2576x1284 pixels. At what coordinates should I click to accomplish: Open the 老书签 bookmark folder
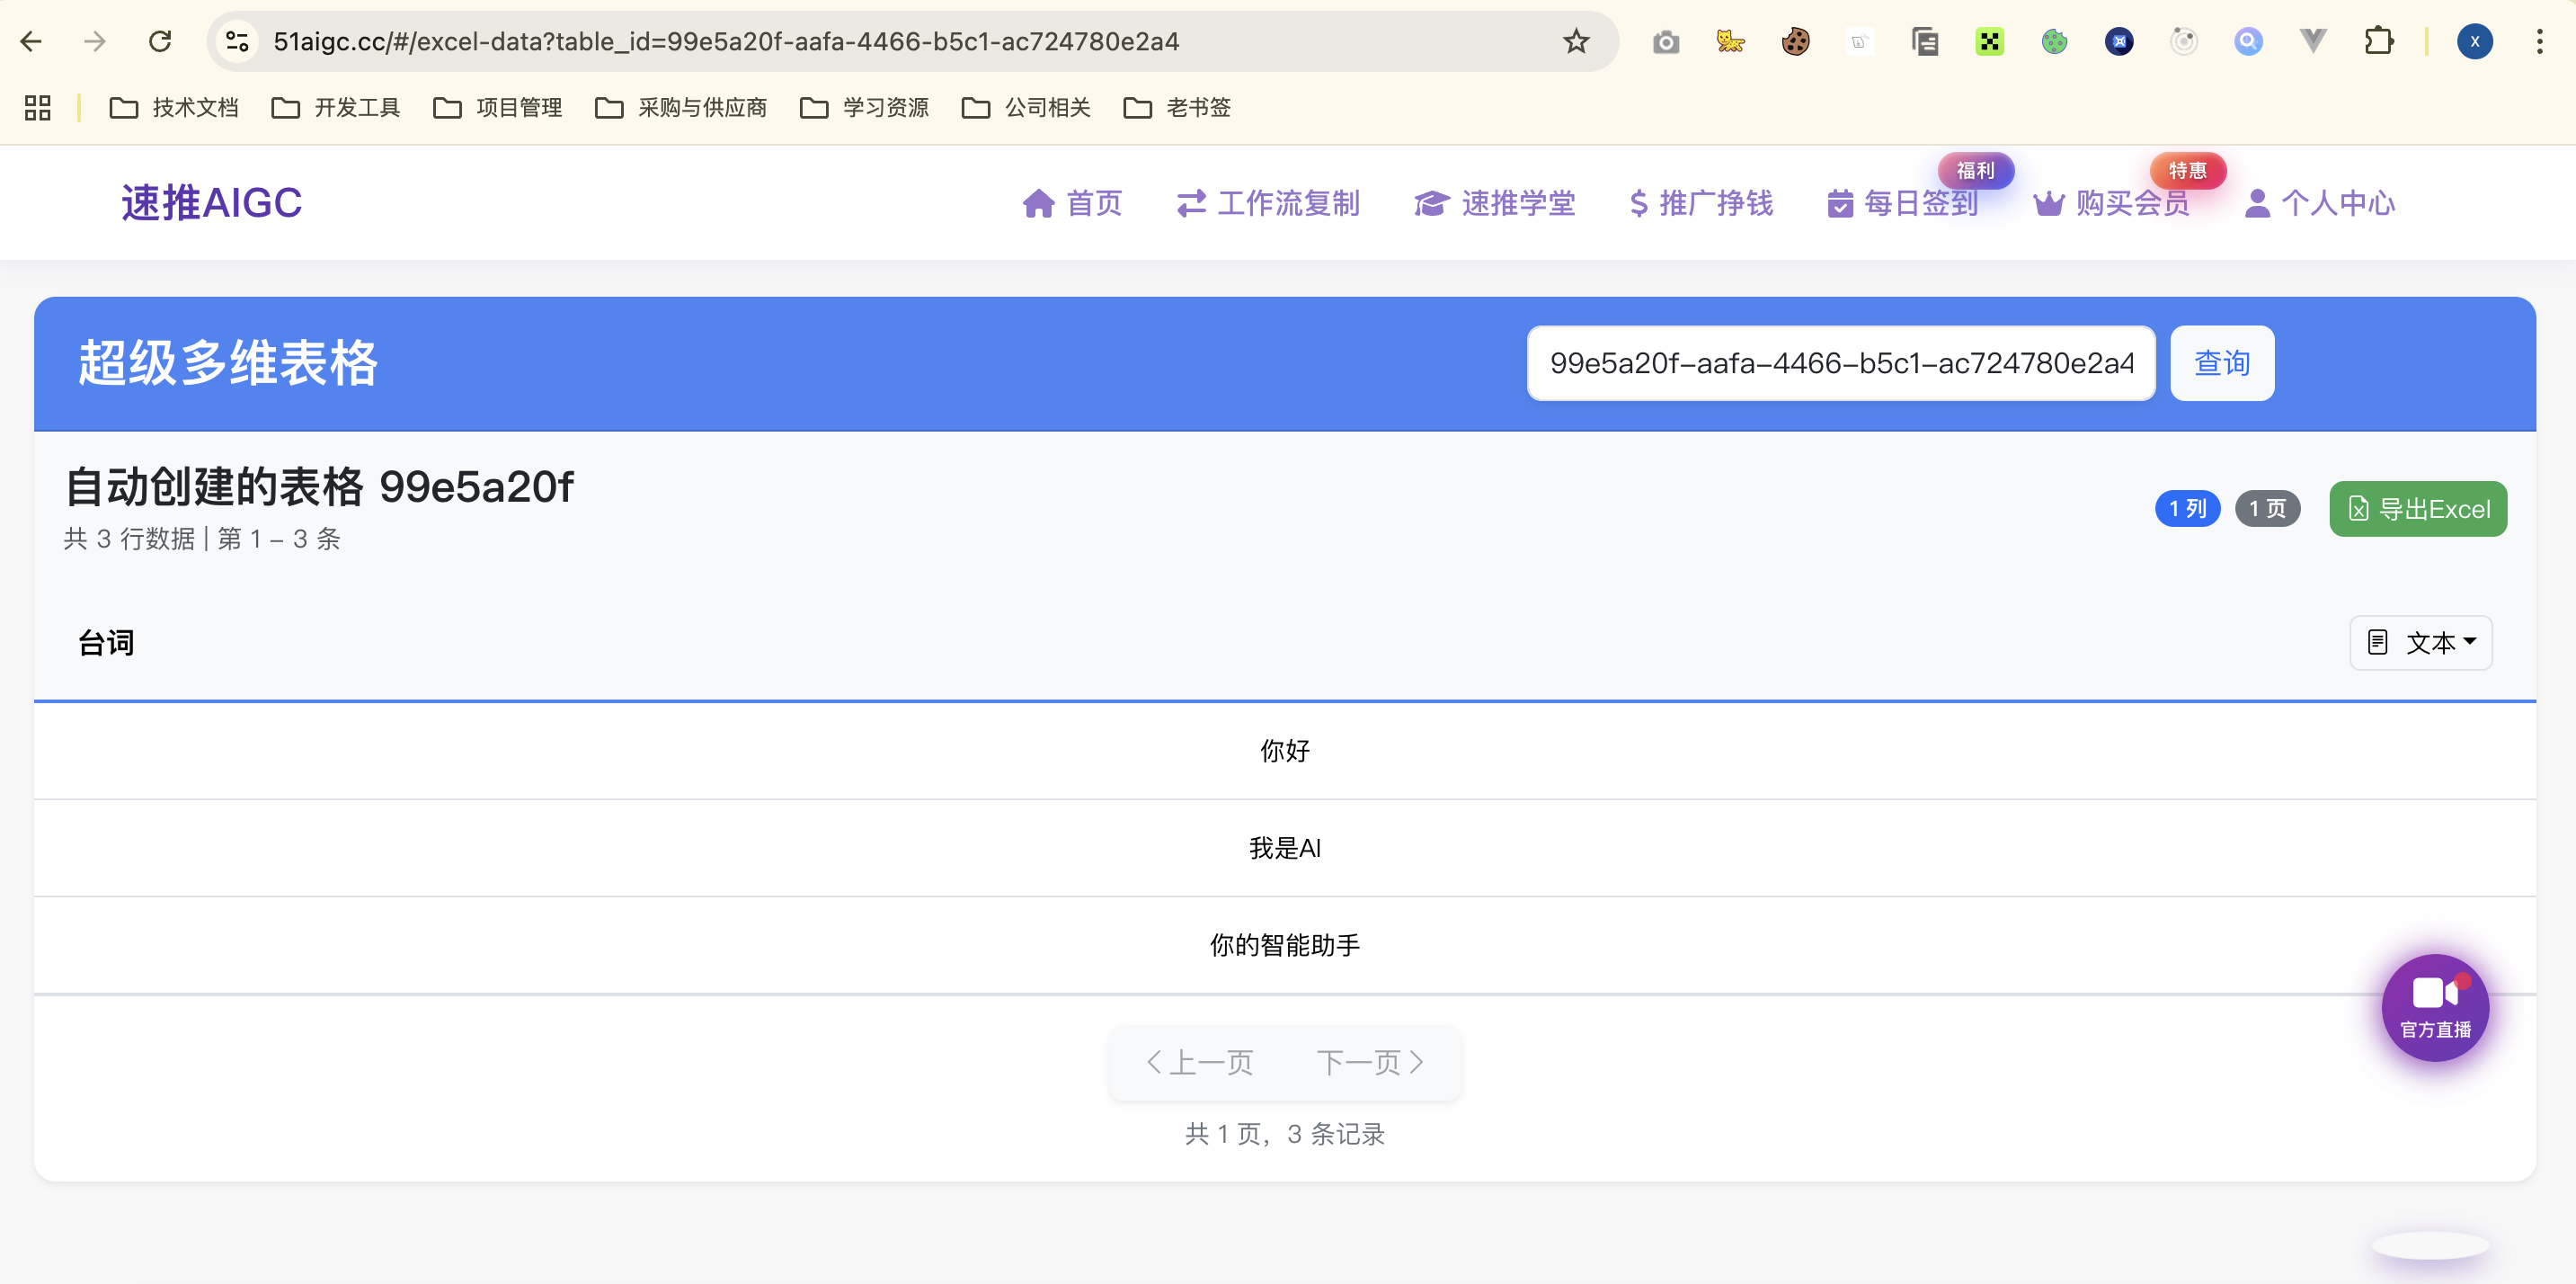tap(1177, 107)
